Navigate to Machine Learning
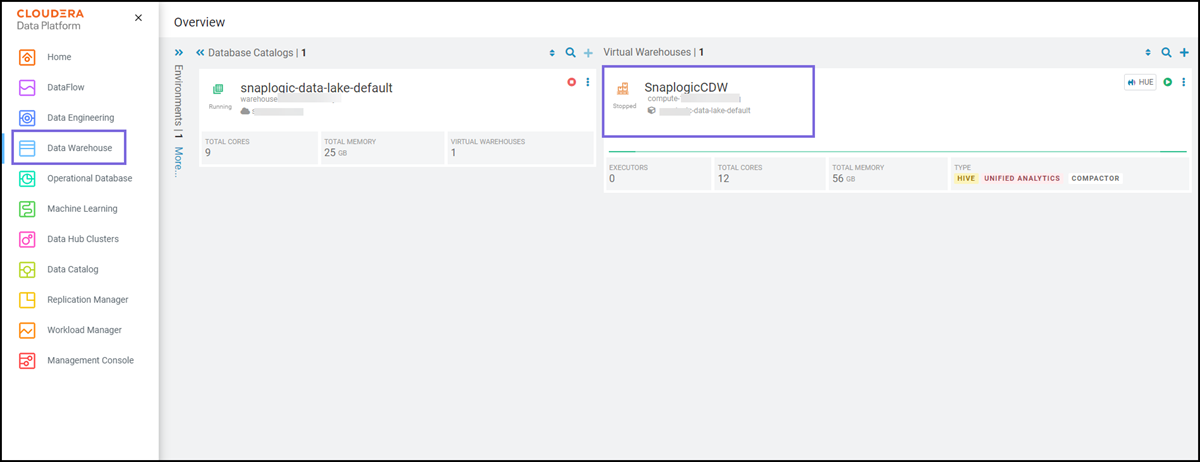The width and height of the screenshot is (1200, 462). click(x=82, y=209)
